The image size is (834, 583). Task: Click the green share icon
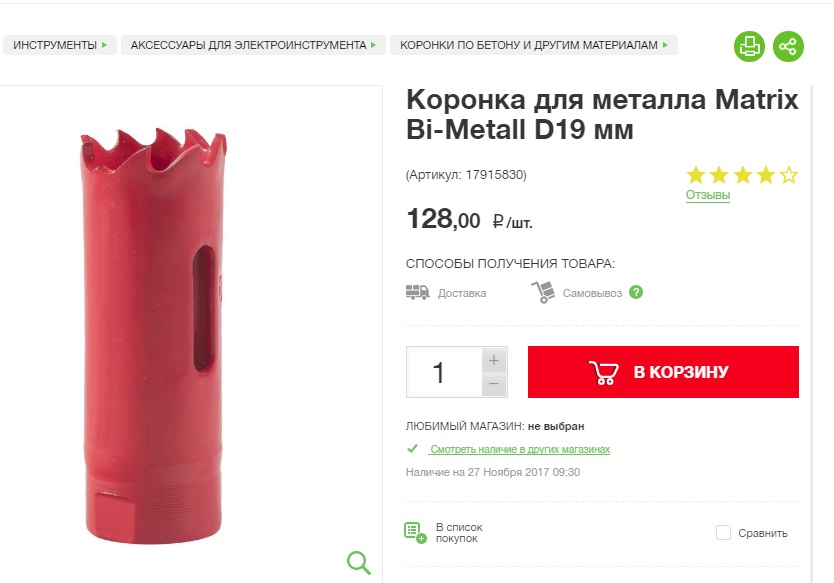788,46
